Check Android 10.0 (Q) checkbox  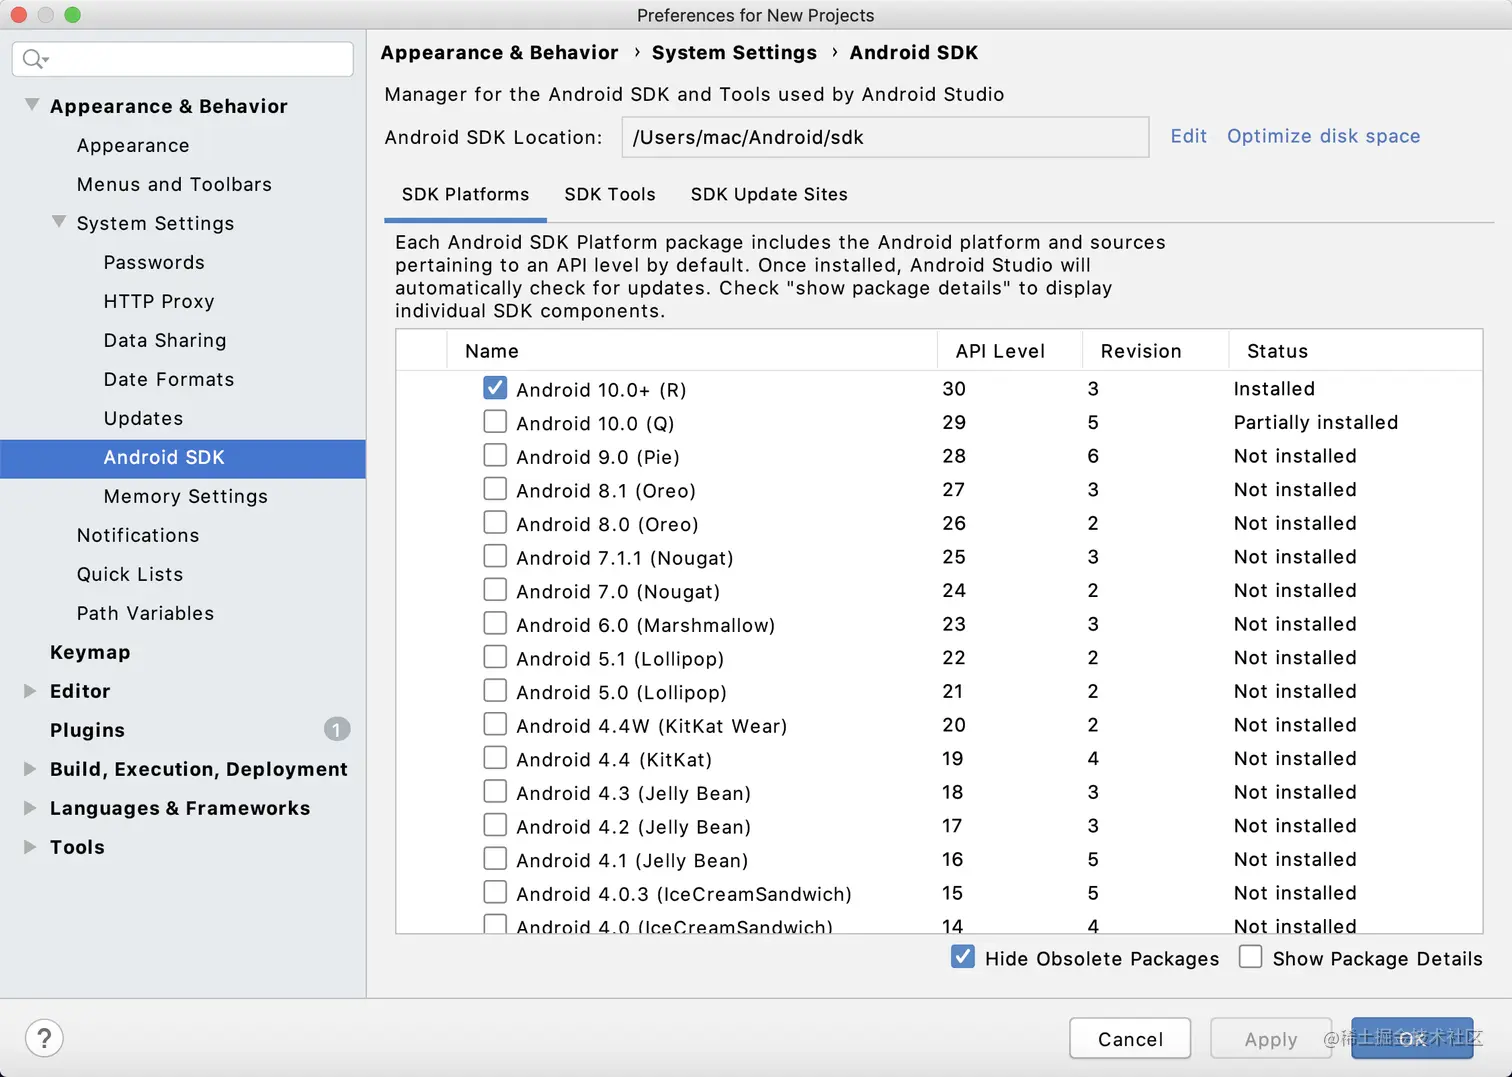pyautogui.click(x=495, y=421)
